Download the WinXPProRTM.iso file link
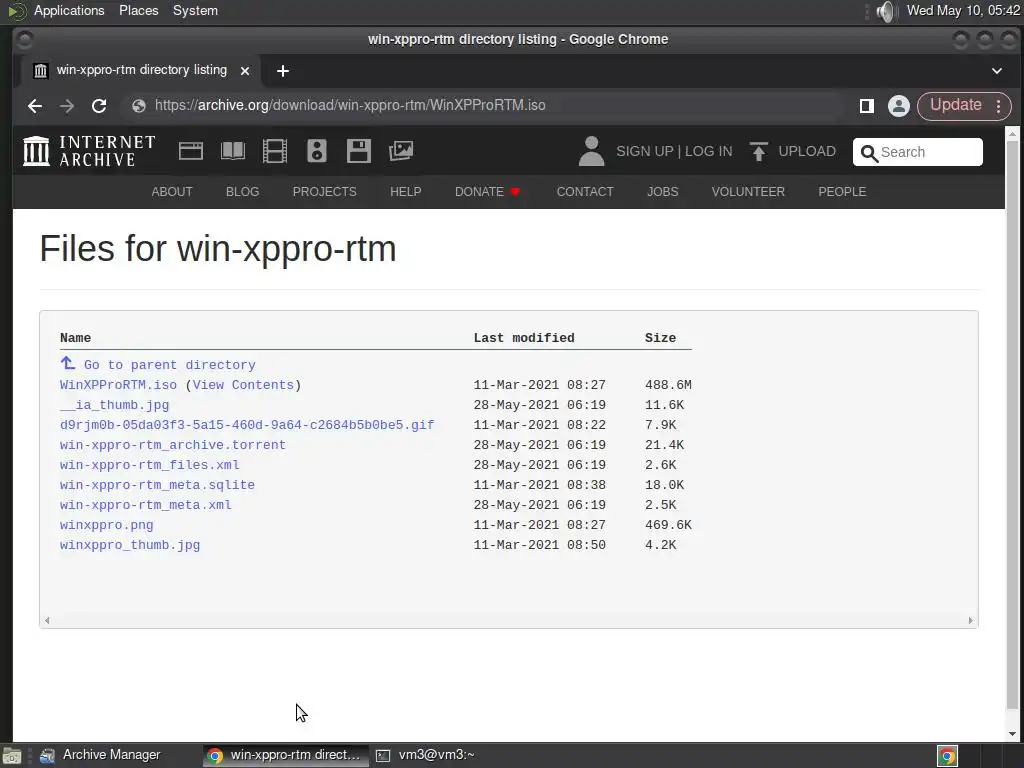Image resolution: width=1024 pixels, height=768 pixels. [118, 385]
